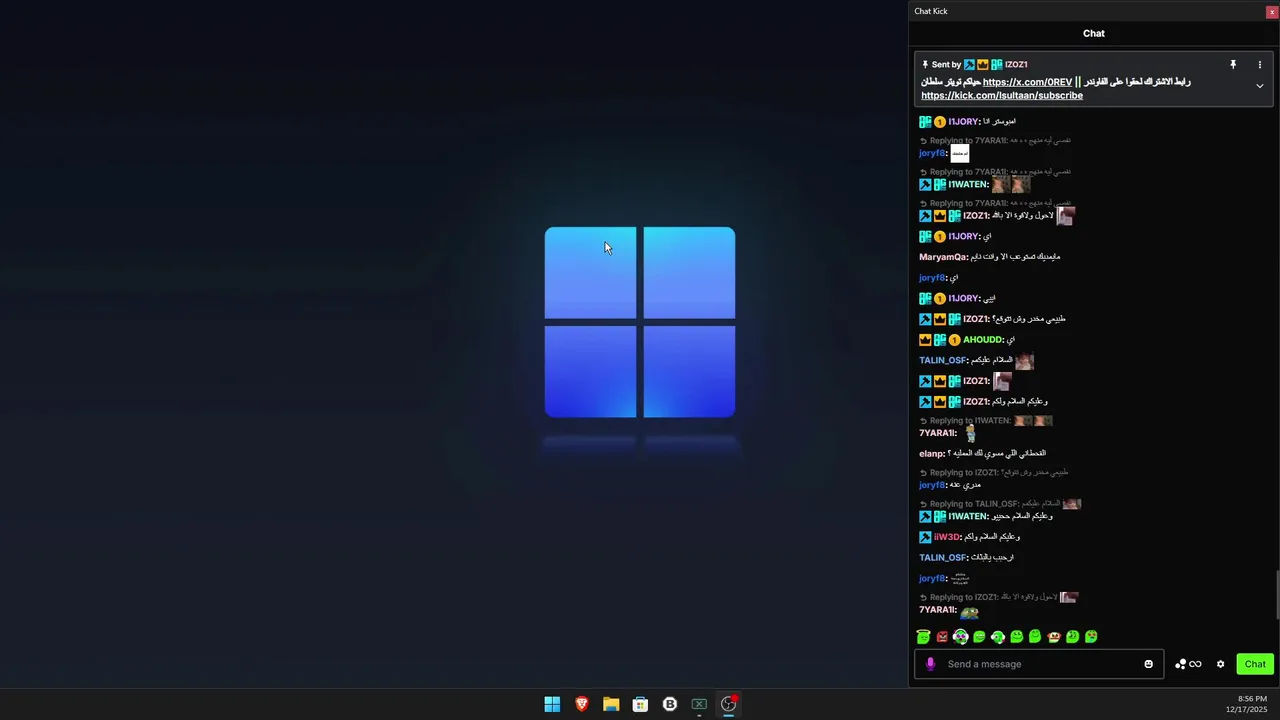1280x720 pixels.
Task: Open chat settings gear
Action: pos(1220,664)
